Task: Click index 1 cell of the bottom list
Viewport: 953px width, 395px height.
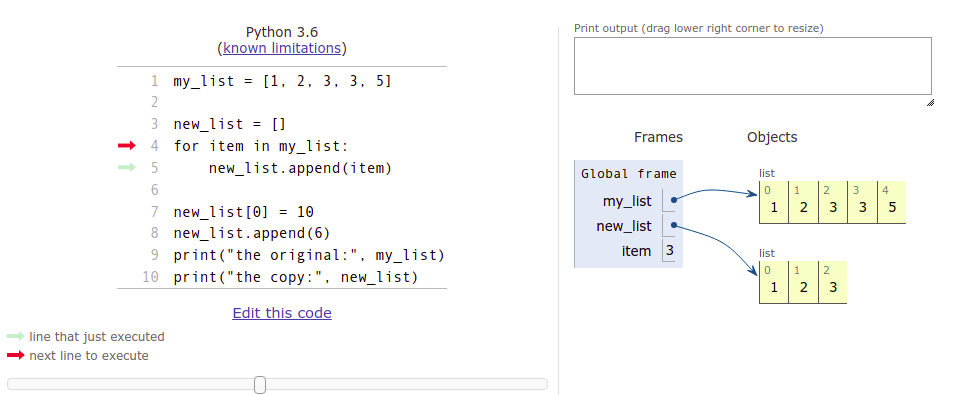Action: 803,282
